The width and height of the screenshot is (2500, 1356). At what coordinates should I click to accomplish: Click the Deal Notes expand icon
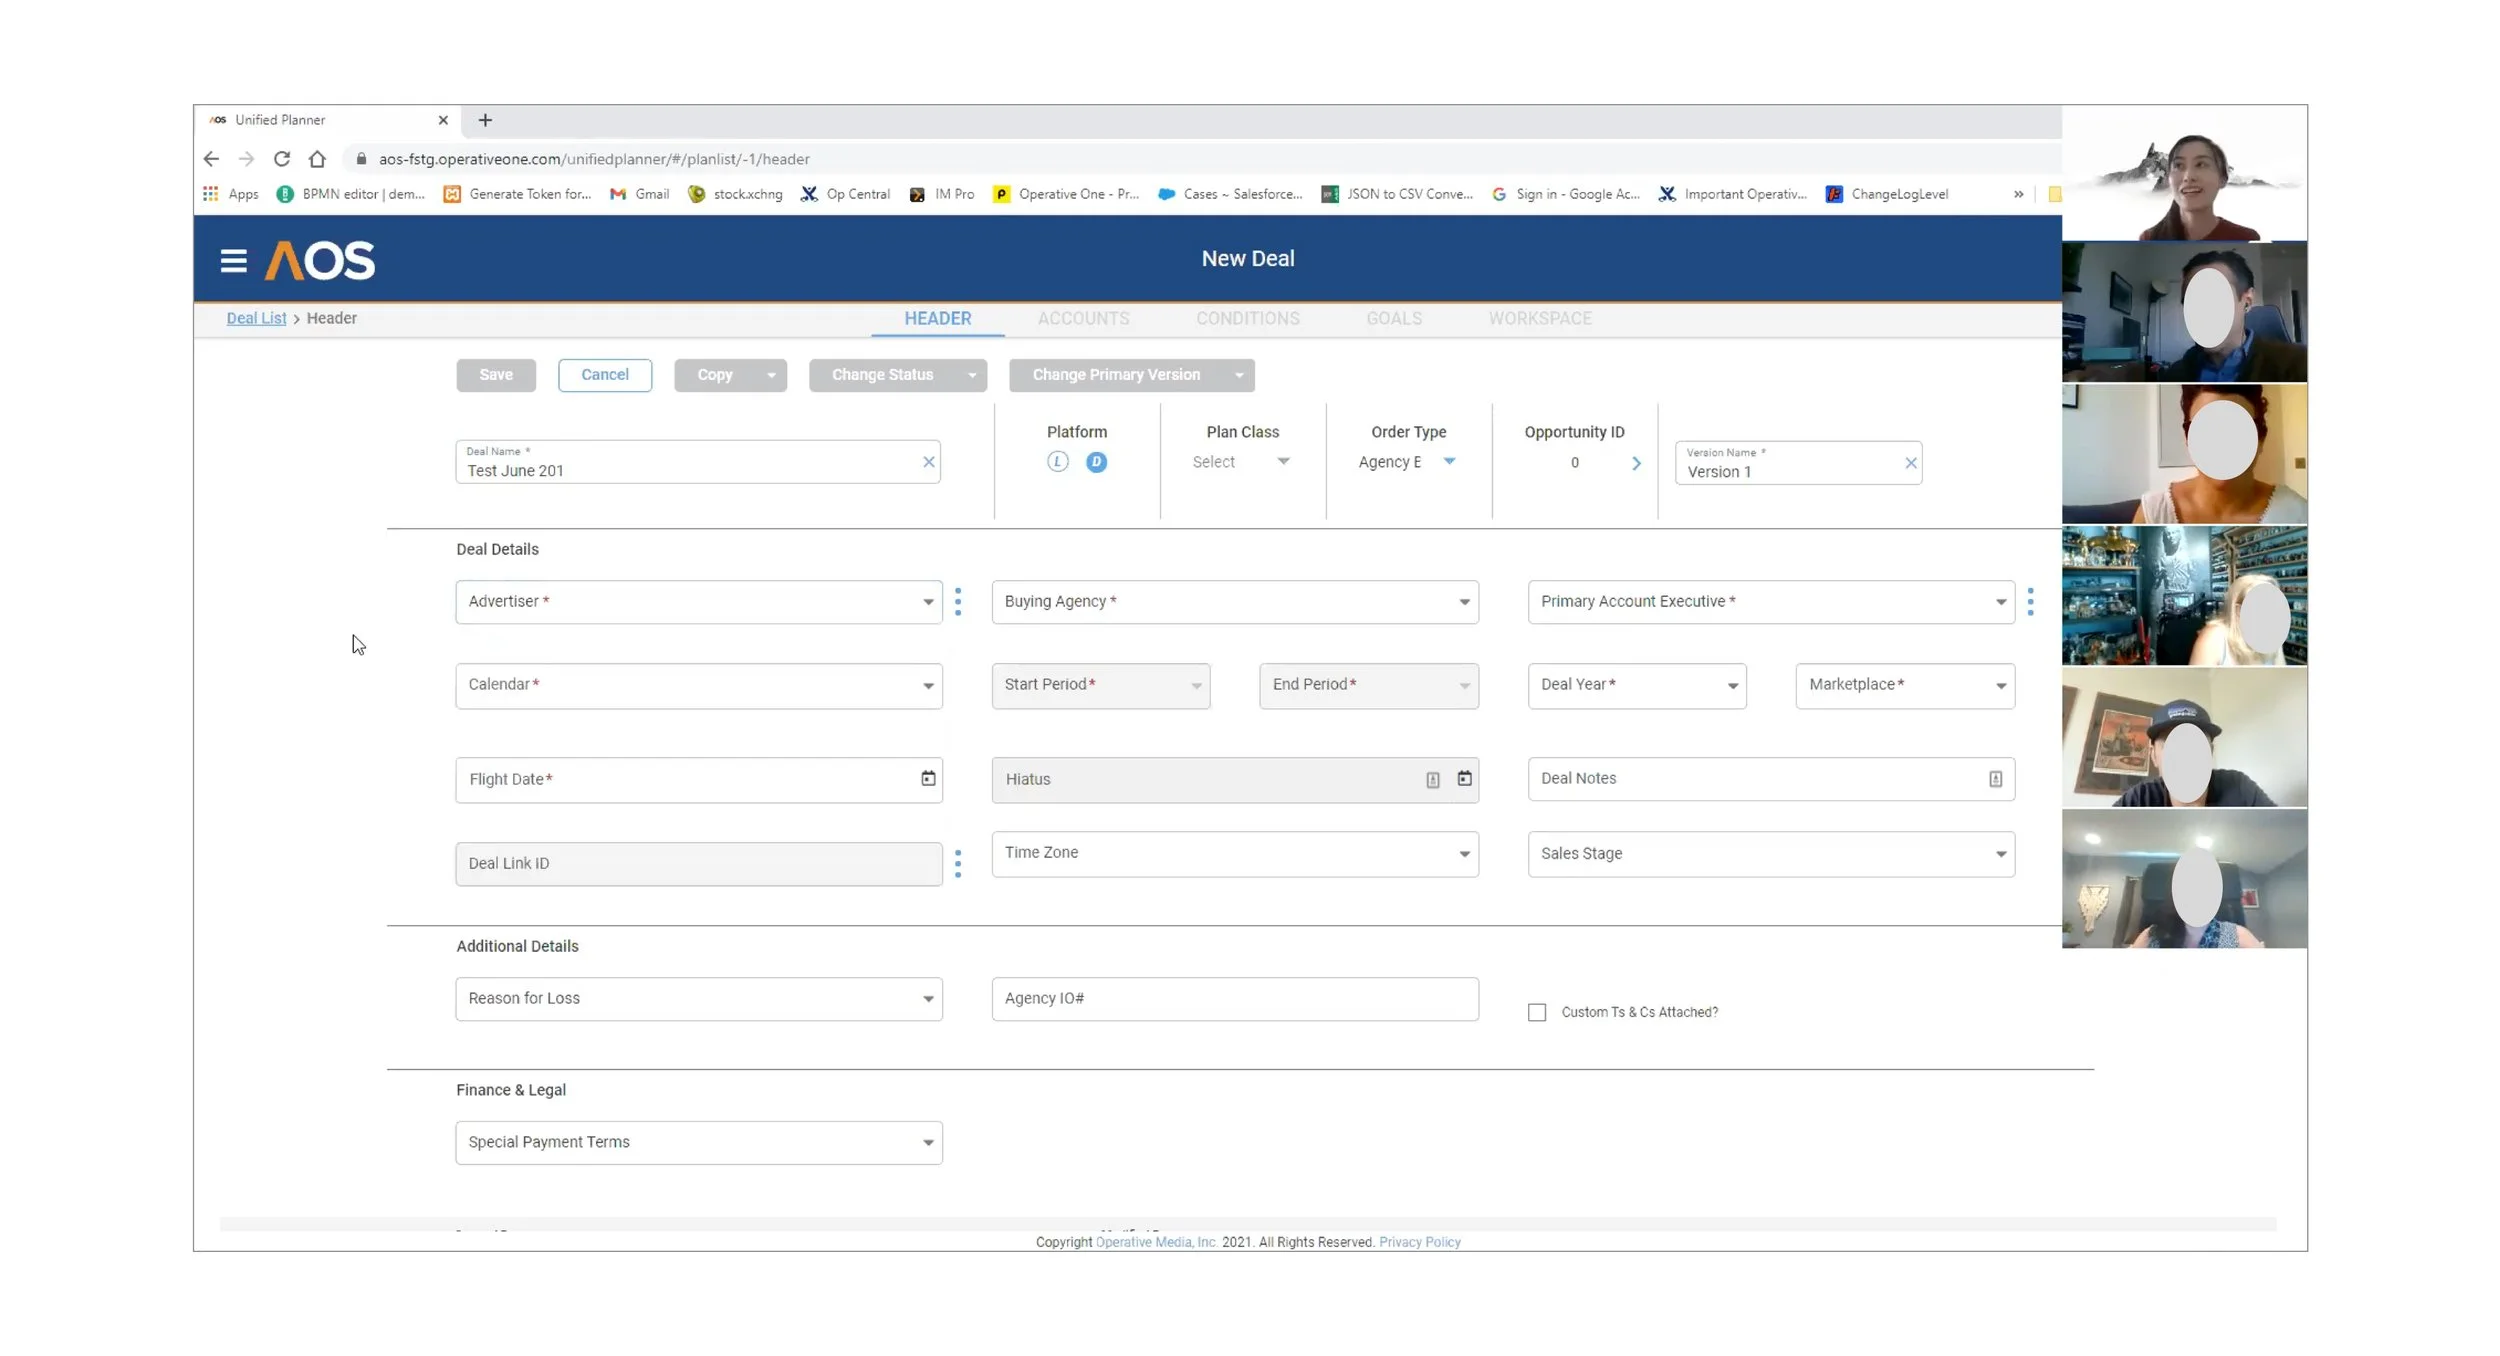[1995, 779]
